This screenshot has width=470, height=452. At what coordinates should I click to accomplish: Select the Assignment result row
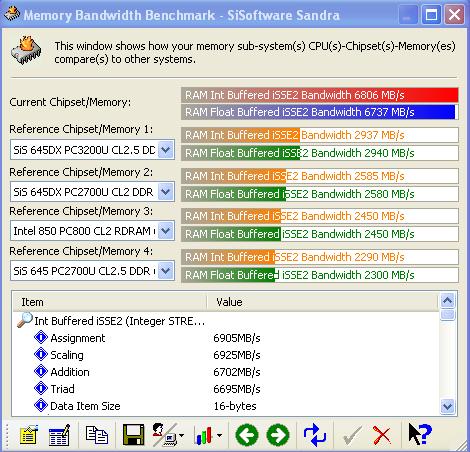(x=225, y=338)
